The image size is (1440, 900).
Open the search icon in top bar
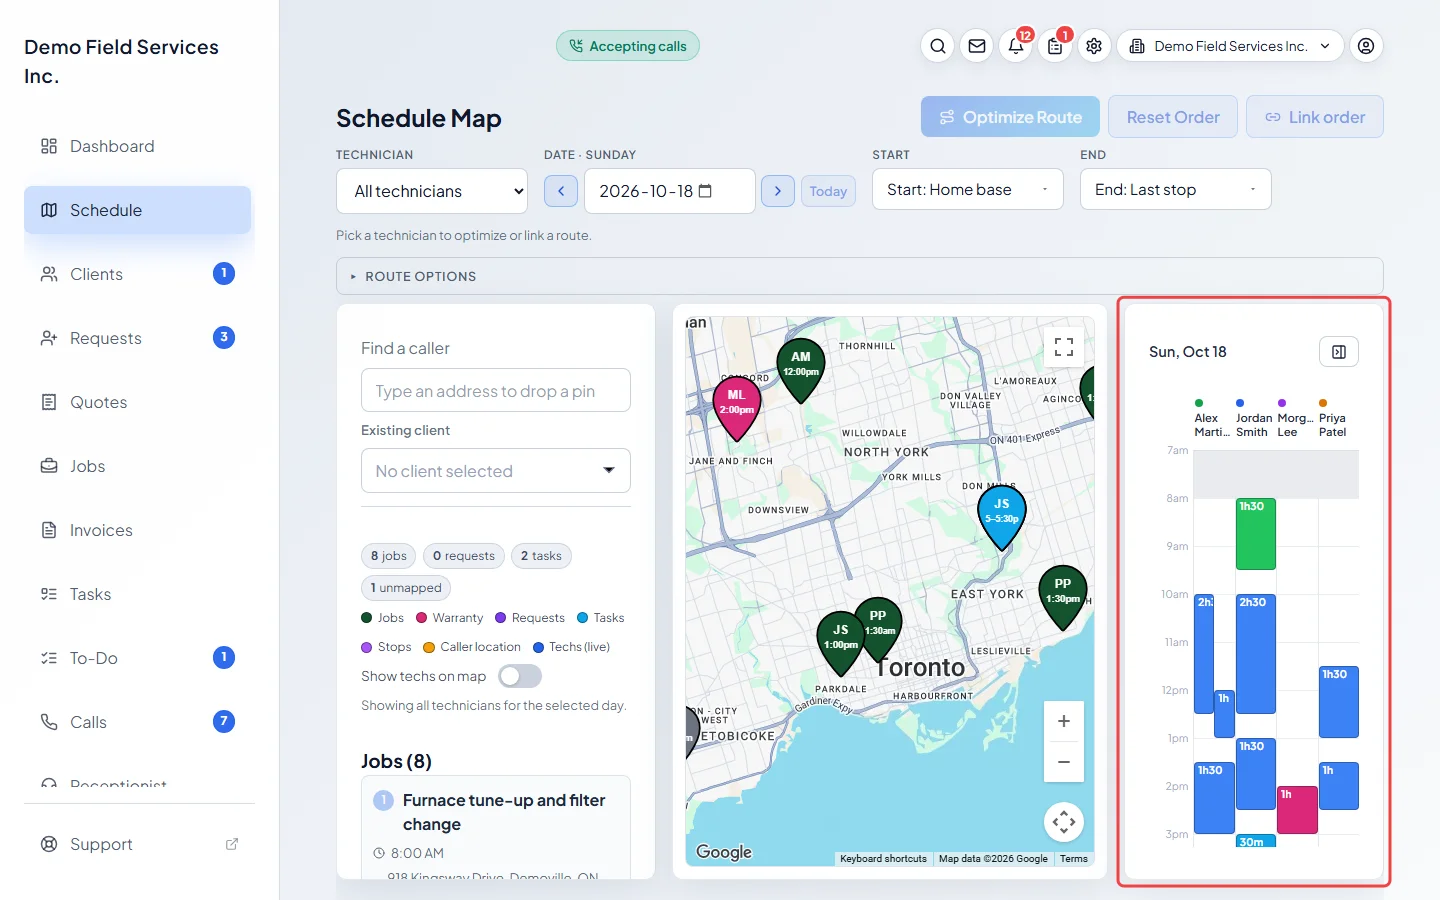(x=937, y=46)
